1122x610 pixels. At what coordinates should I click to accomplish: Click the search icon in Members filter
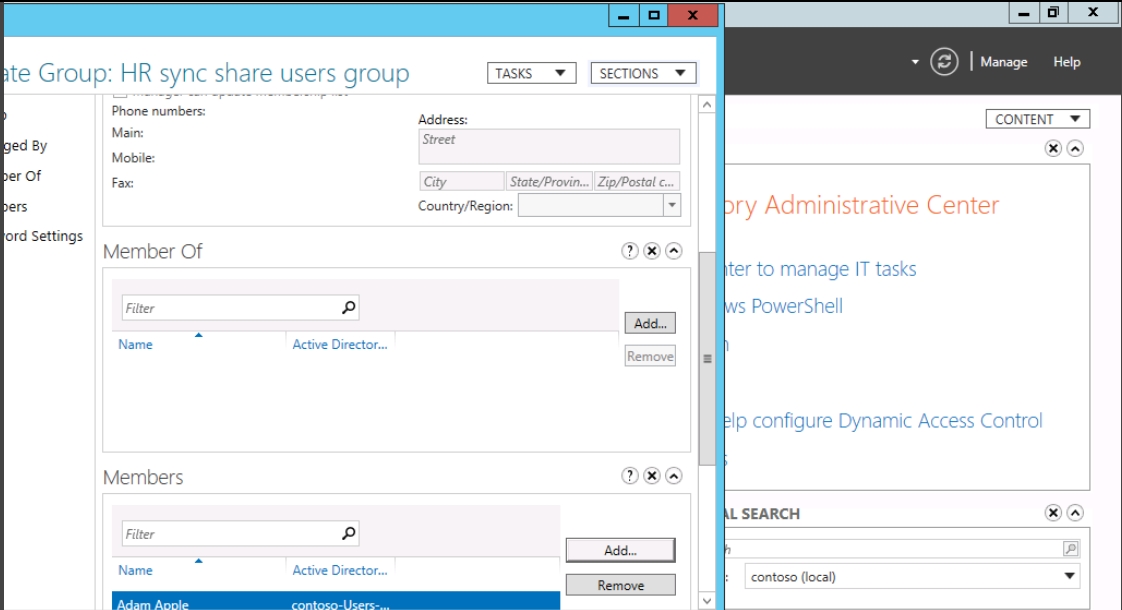coord(348,534)
